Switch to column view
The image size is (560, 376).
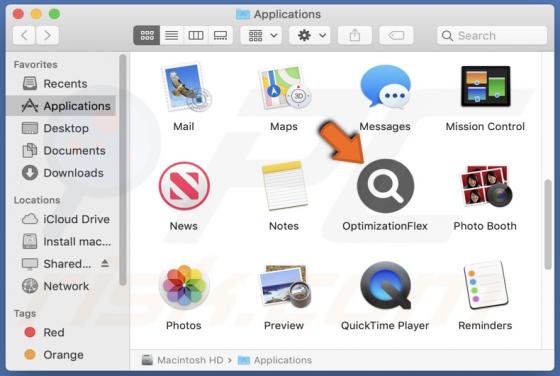pyautogui.click(x=196, y=35)
